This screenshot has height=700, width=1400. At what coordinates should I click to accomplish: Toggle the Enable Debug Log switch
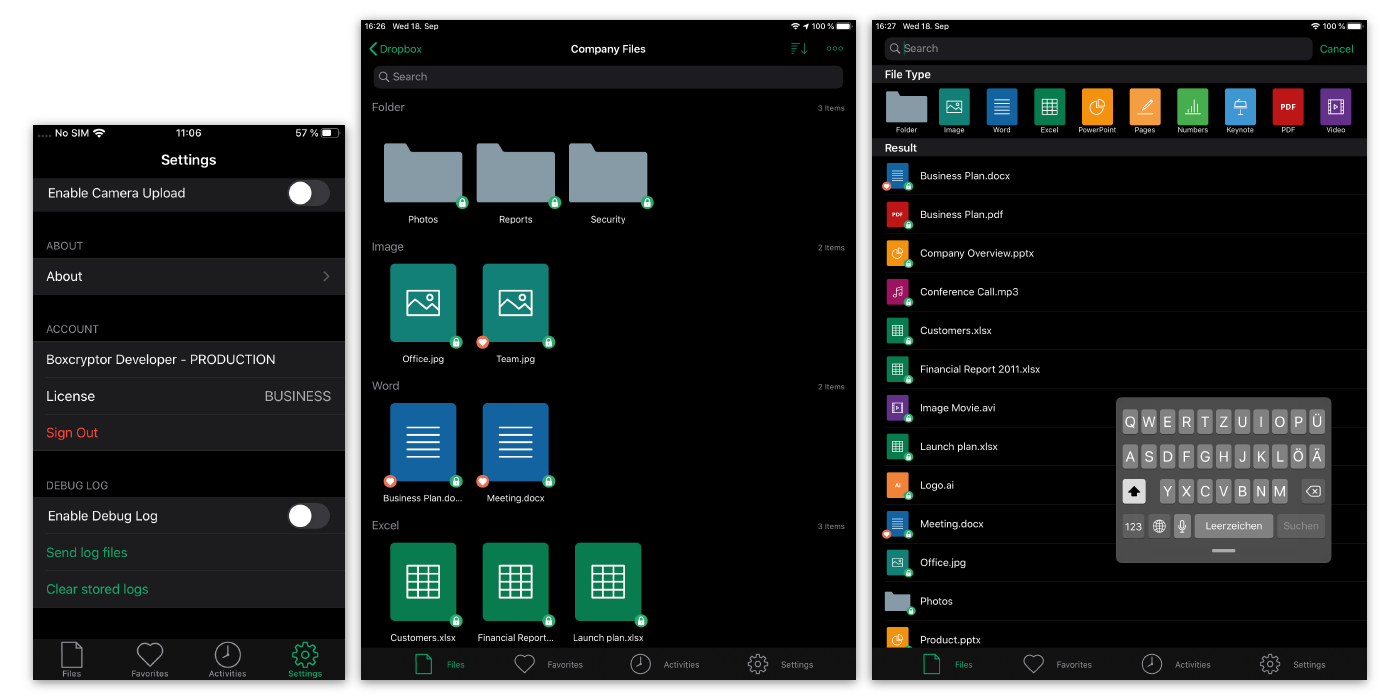(308, 516)
